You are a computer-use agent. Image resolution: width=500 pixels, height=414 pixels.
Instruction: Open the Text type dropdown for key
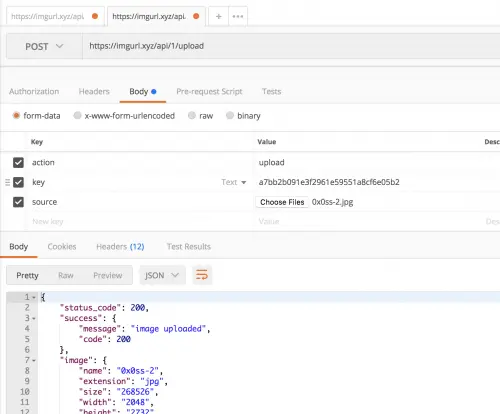(234, 182)
